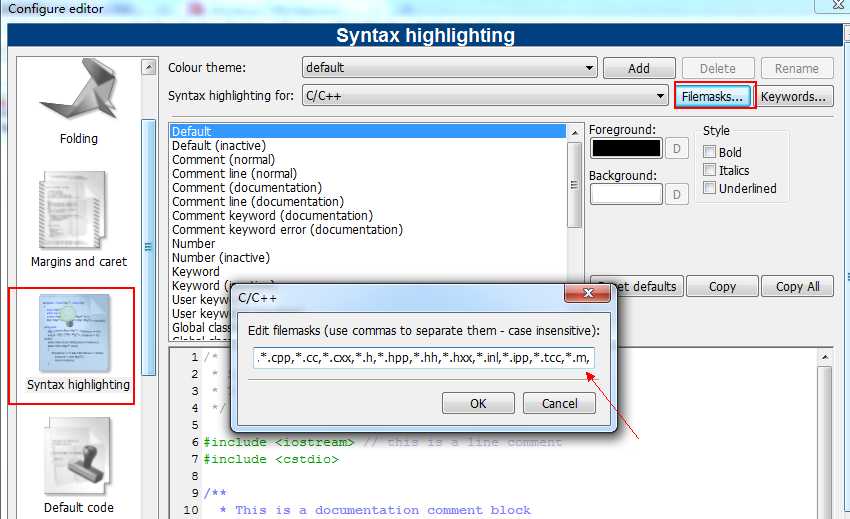This screenshot has width=850, height=519.
Task: Select Number (inactive) in the list
Action: (368, 258)
